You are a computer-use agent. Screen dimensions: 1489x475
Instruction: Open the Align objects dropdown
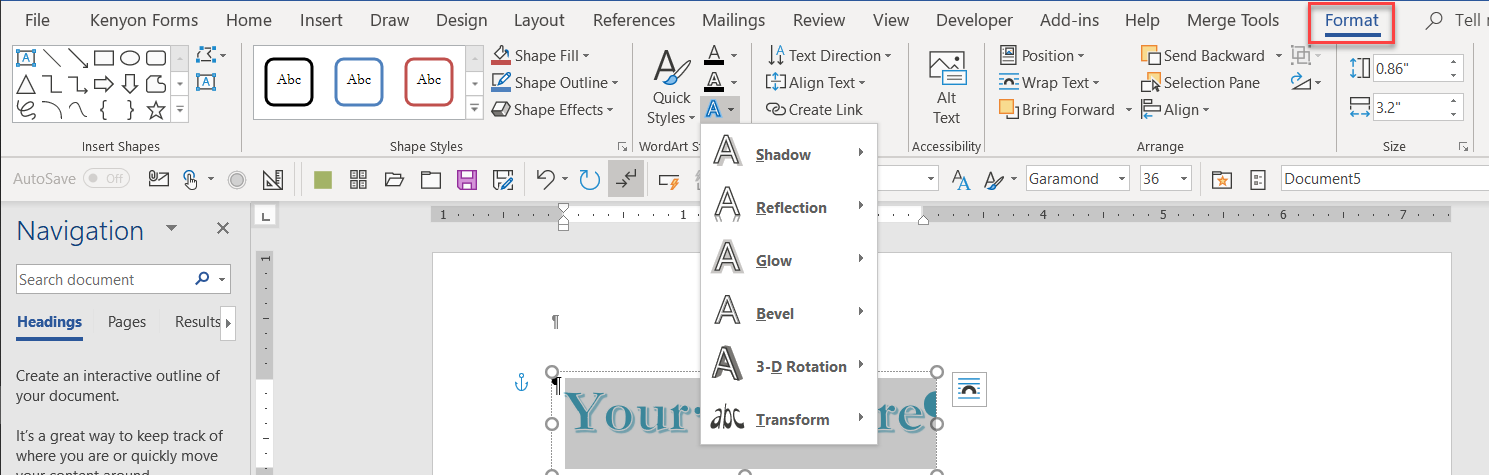(x=1176, y=110)
